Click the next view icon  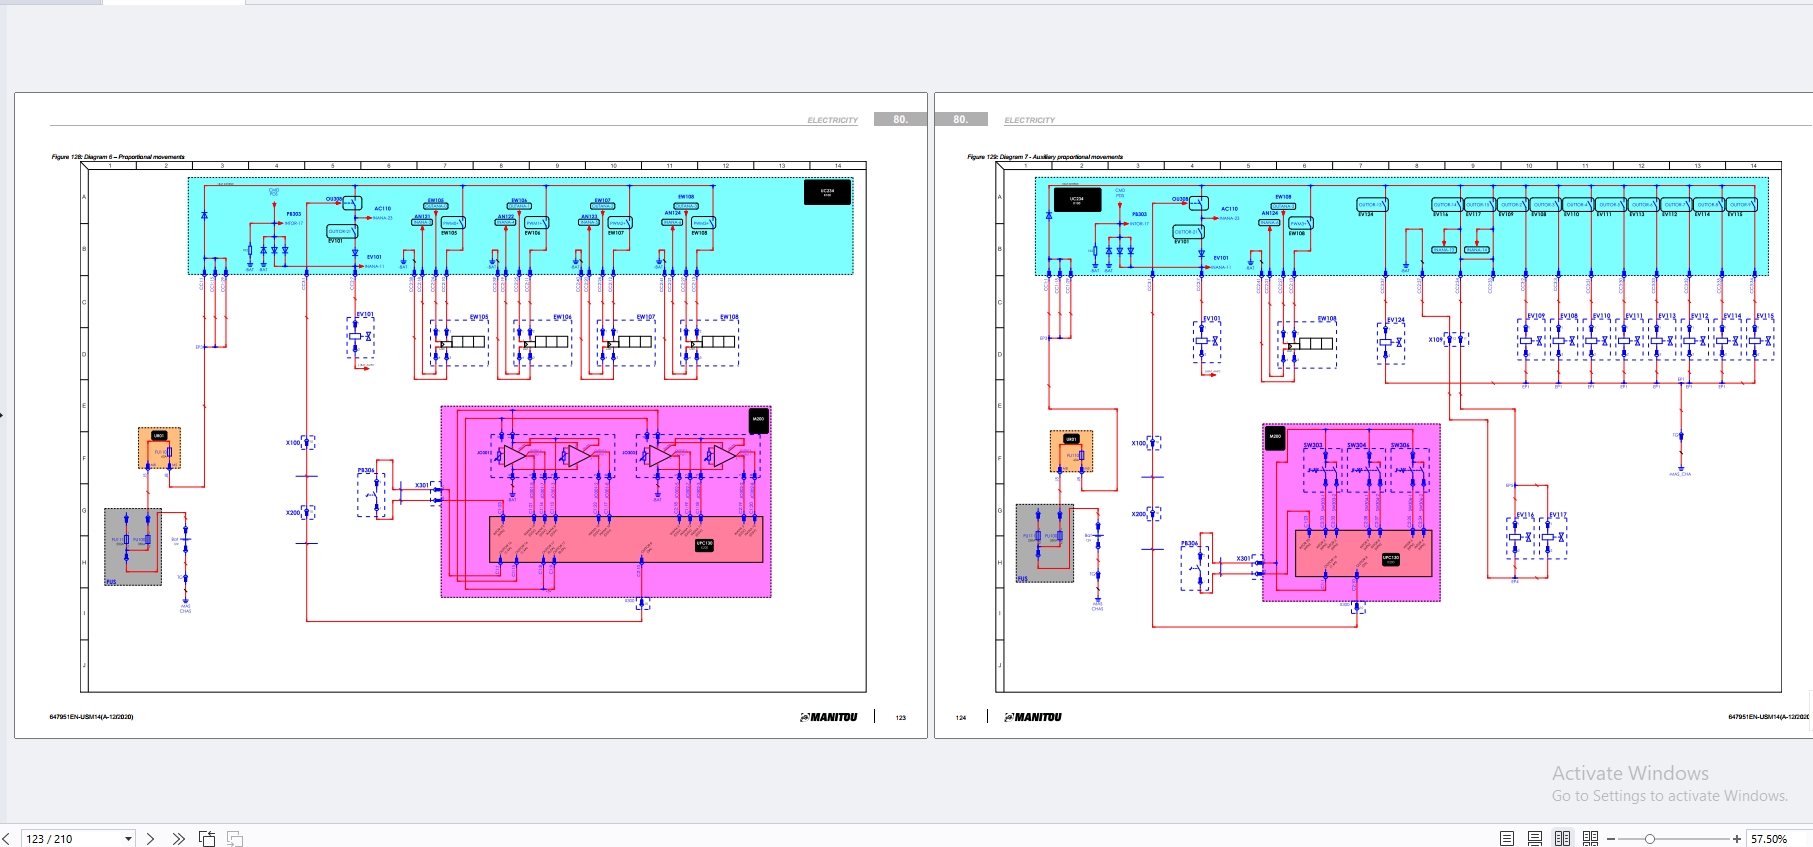click(235, 838)
